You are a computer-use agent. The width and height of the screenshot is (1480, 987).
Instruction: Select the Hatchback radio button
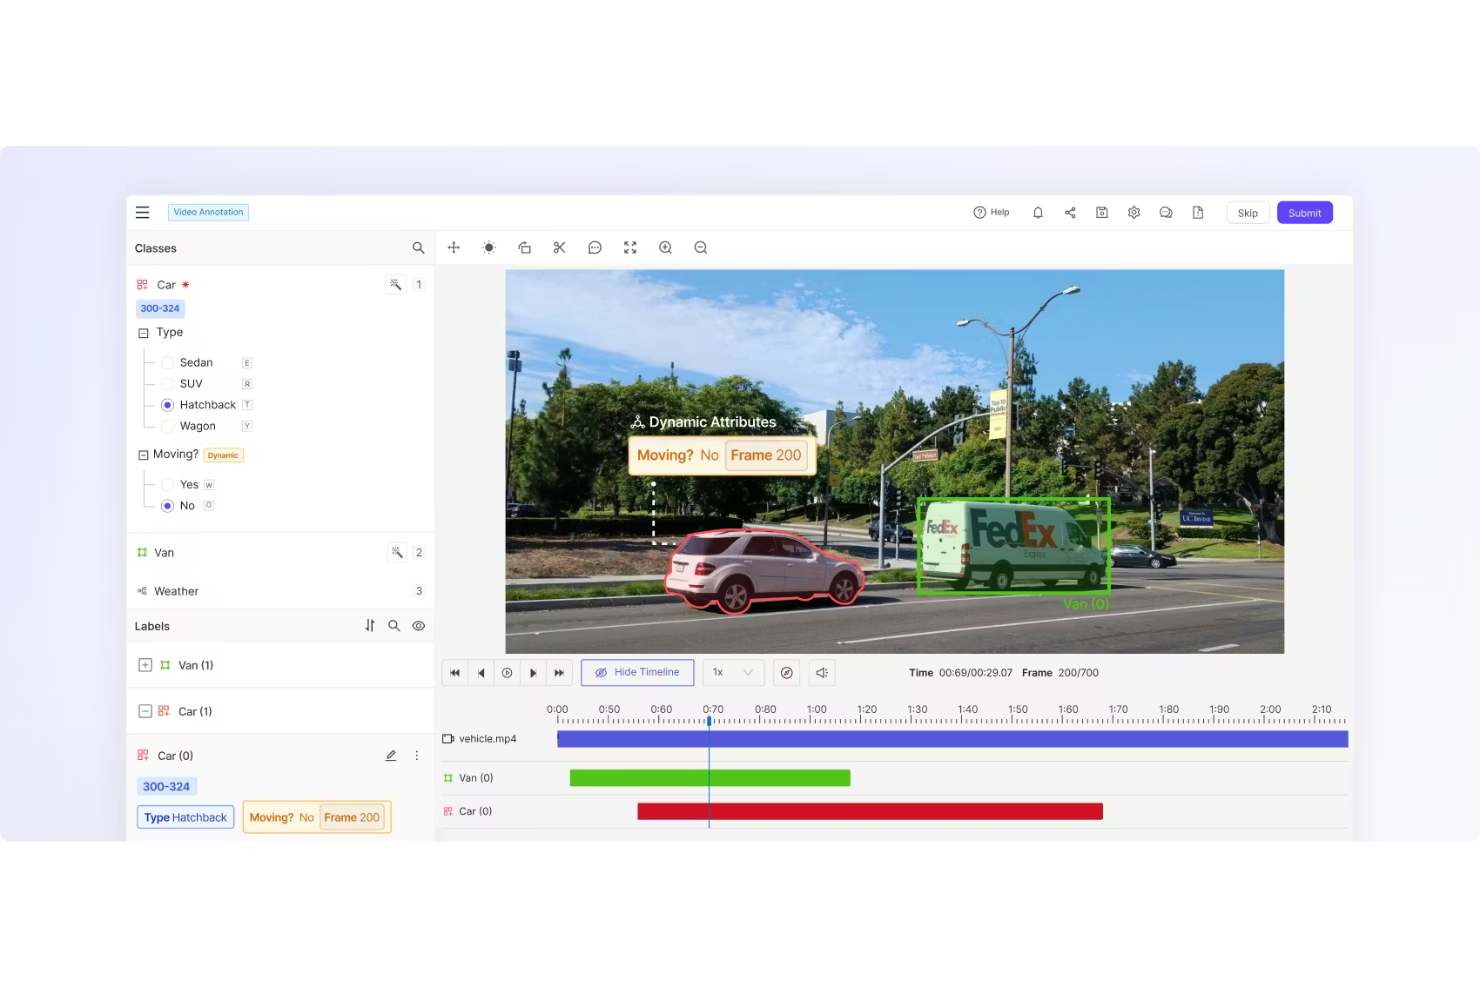click(x=167, y=405)
